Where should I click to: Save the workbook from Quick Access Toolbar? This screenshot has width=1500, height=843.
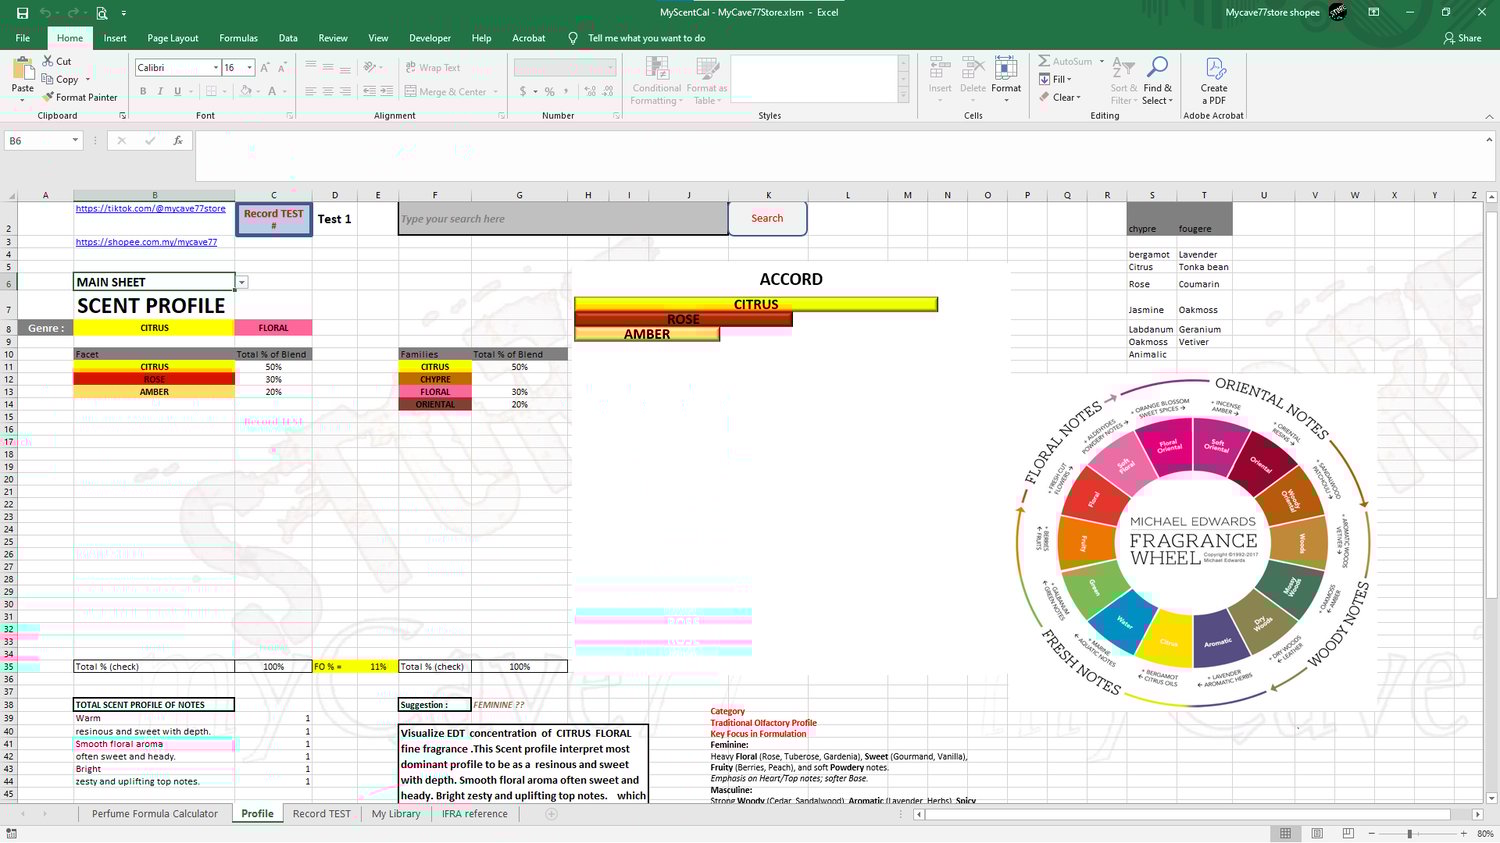(x=22, y=13)
